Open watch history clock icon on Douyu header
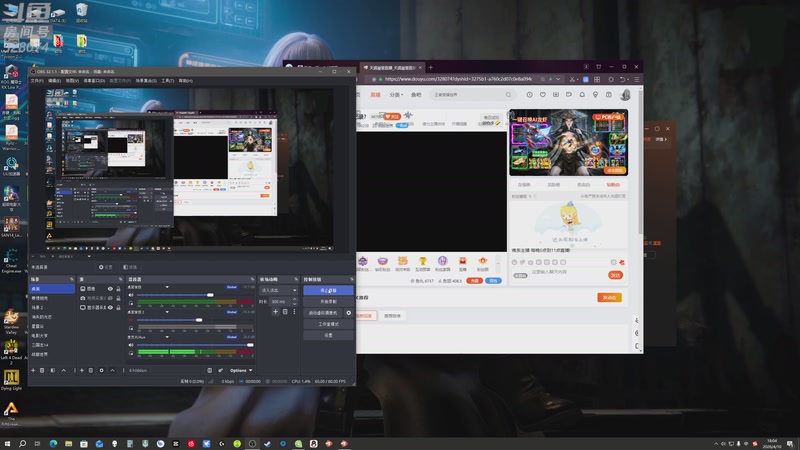 tap(530, 94)
